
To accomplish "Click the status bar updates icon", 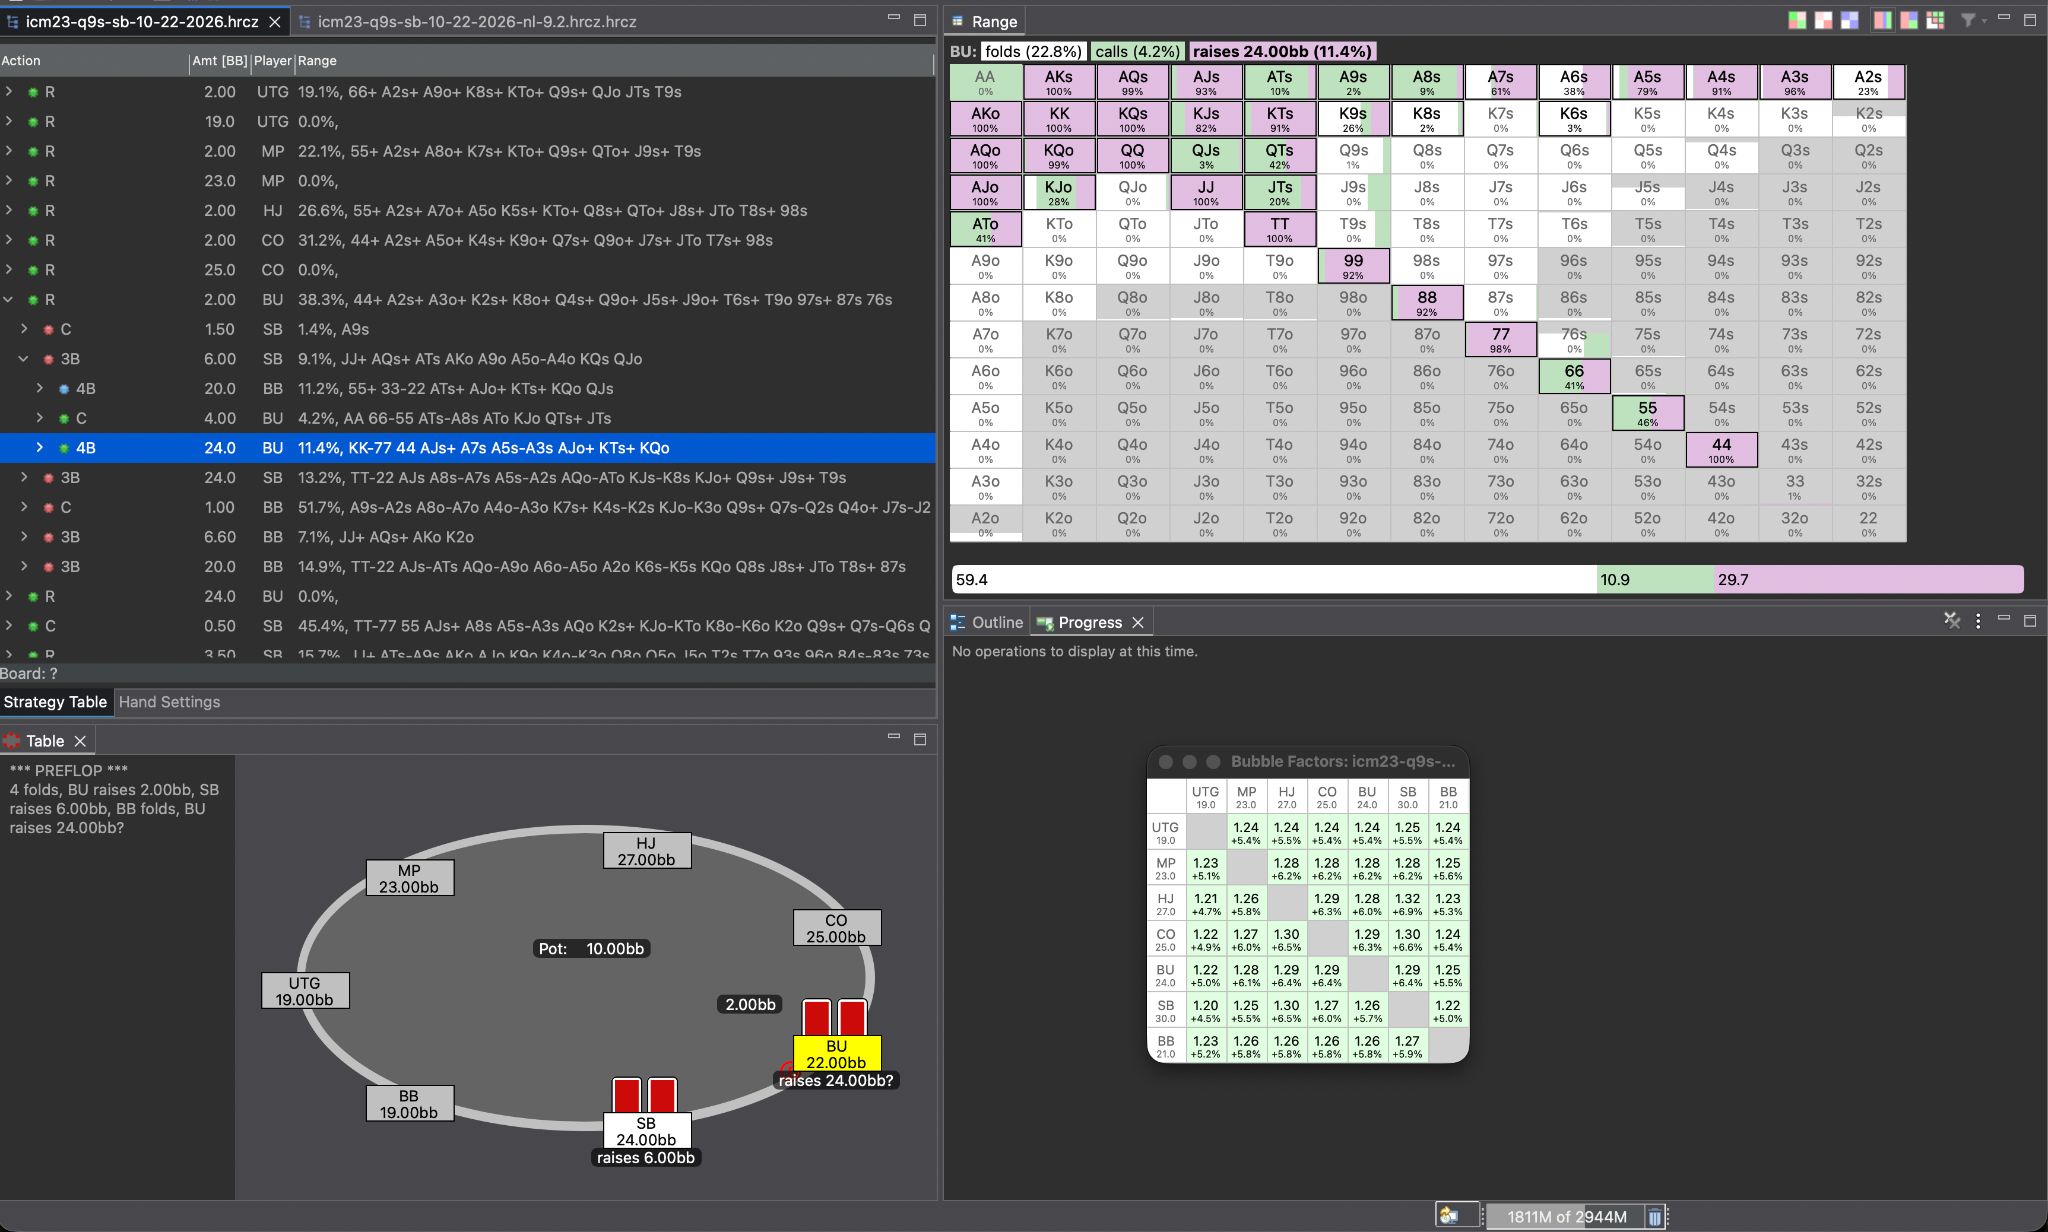I will coord(1448,1216).
